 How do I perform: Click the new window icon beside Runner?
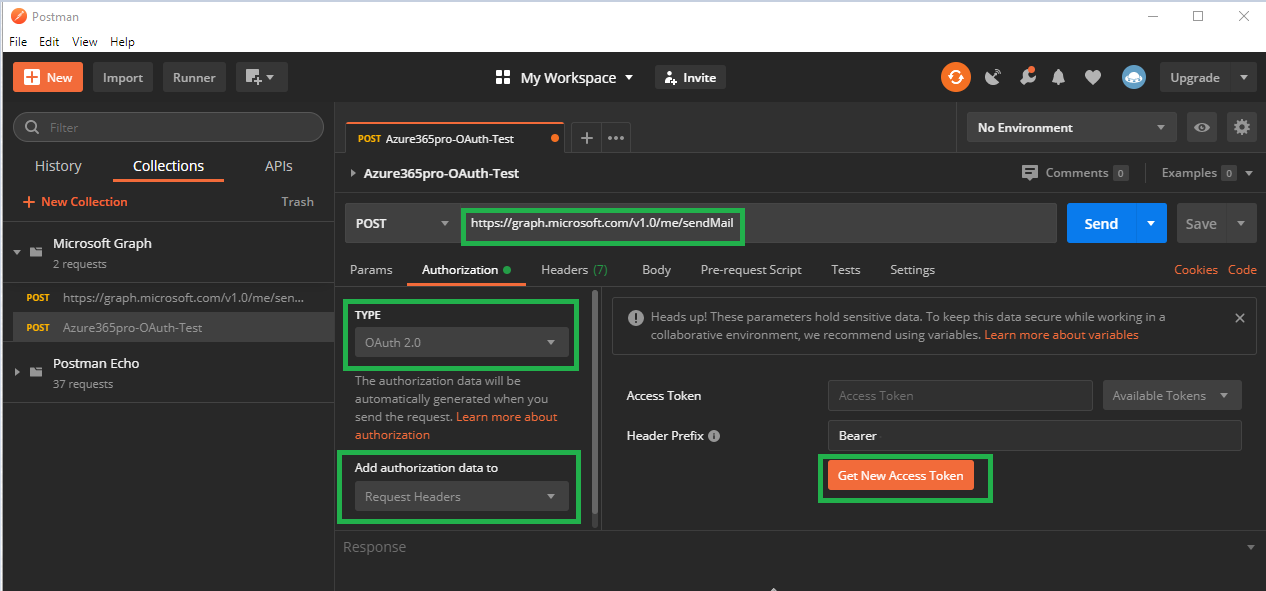[262, 77]
